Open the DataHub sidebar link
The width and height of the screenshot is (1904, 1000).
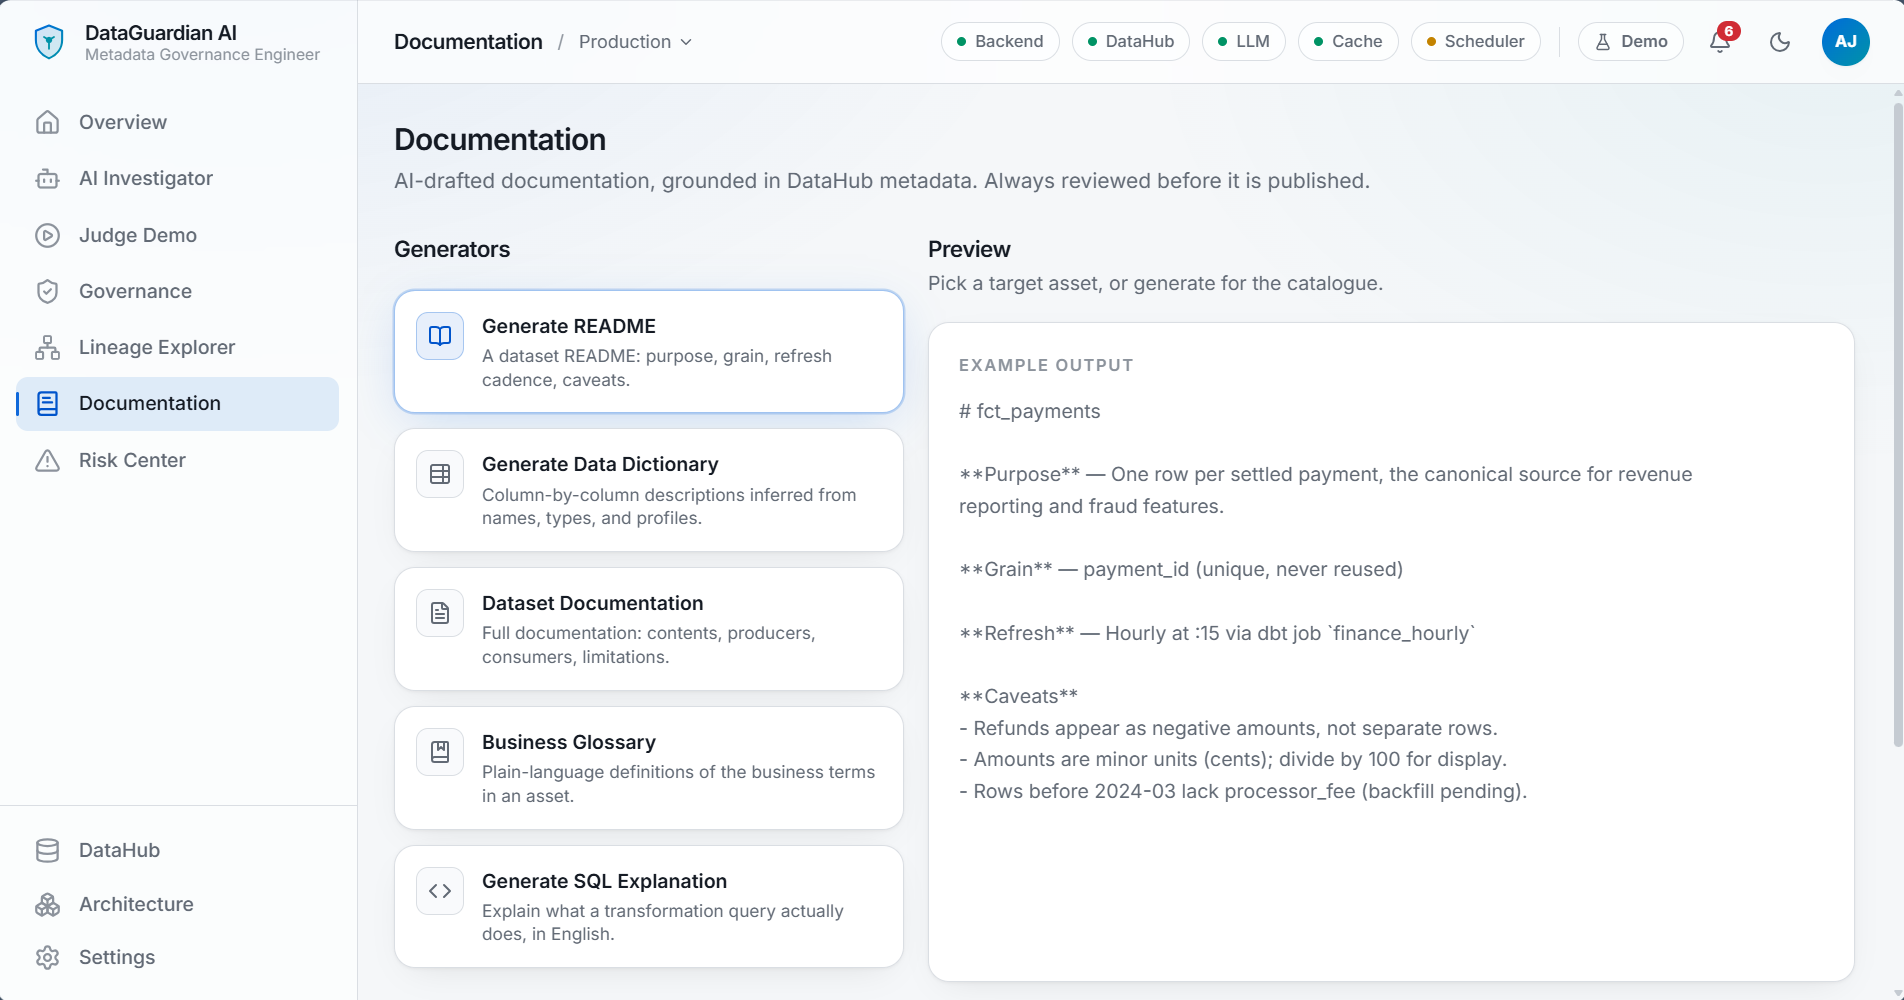tap(177, 850)
